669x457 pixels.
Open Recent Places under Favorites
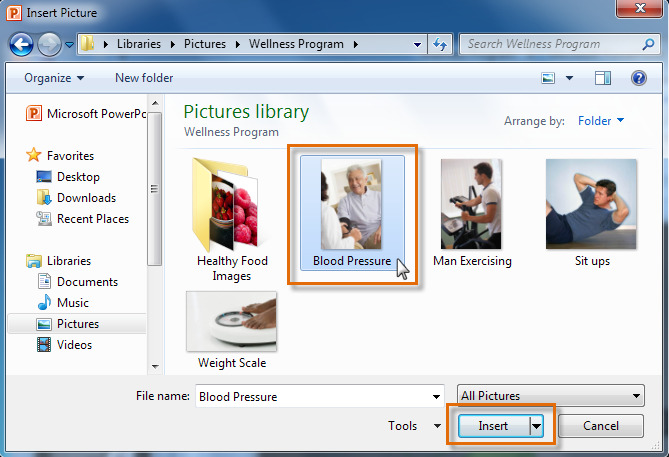(93, 219)
